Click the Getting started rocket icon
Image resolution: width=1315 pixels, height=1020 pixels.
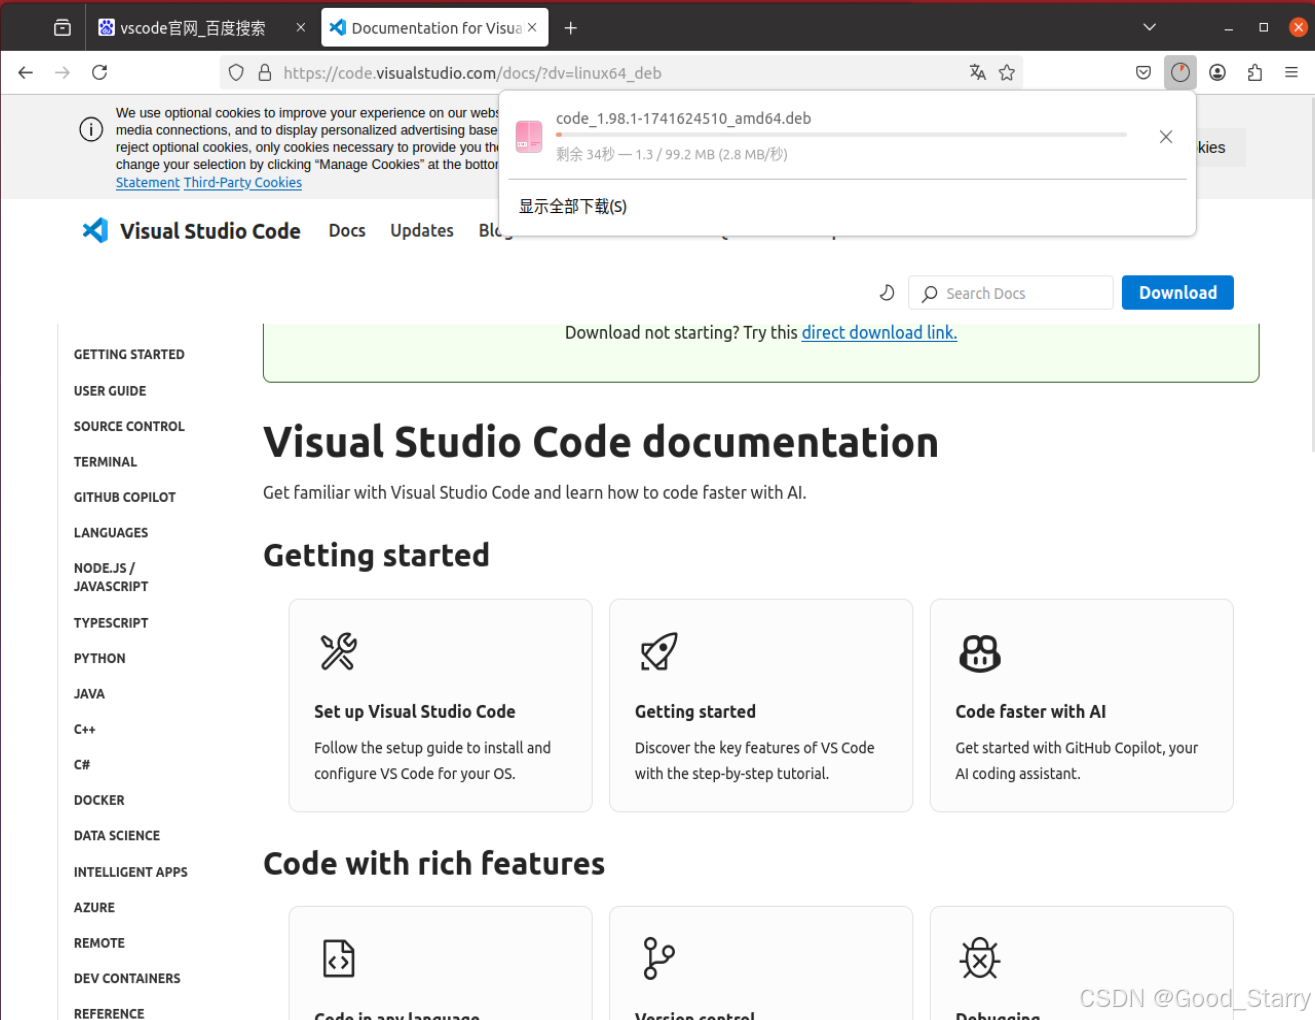[x=659, y=652]
